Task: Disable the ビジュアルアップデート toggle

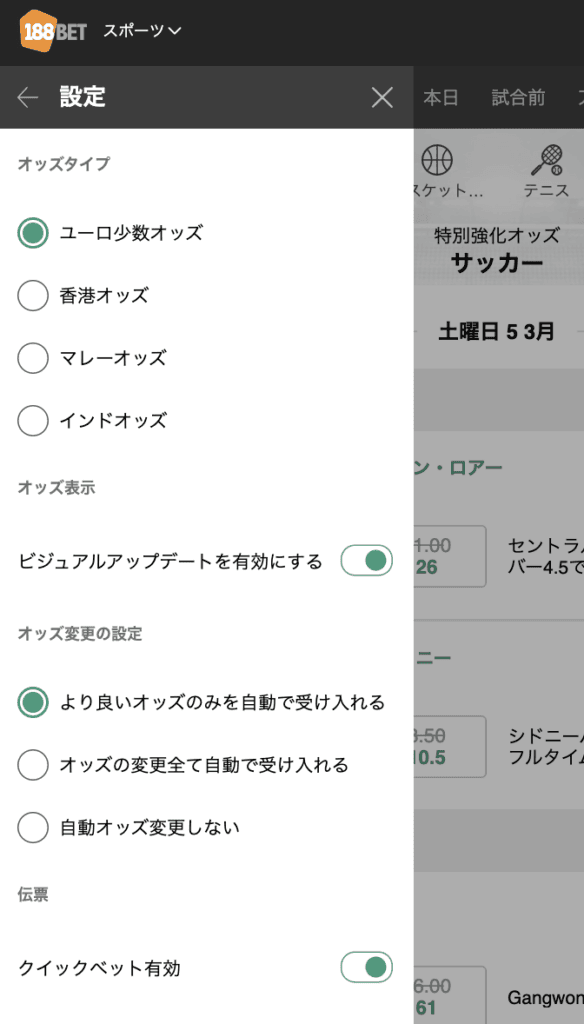Action: click(366, 560)
